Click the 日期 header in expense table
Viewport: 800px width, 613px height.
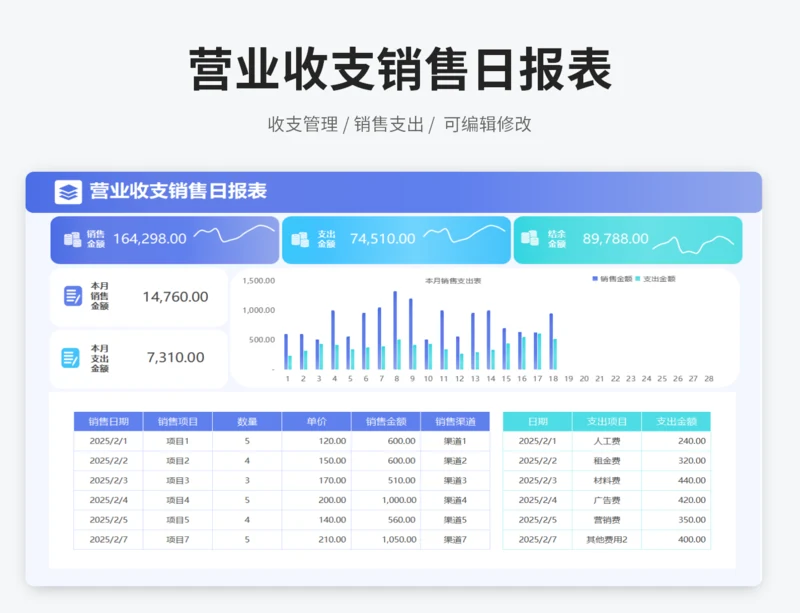pyautogui.click(x=537, y=422)
